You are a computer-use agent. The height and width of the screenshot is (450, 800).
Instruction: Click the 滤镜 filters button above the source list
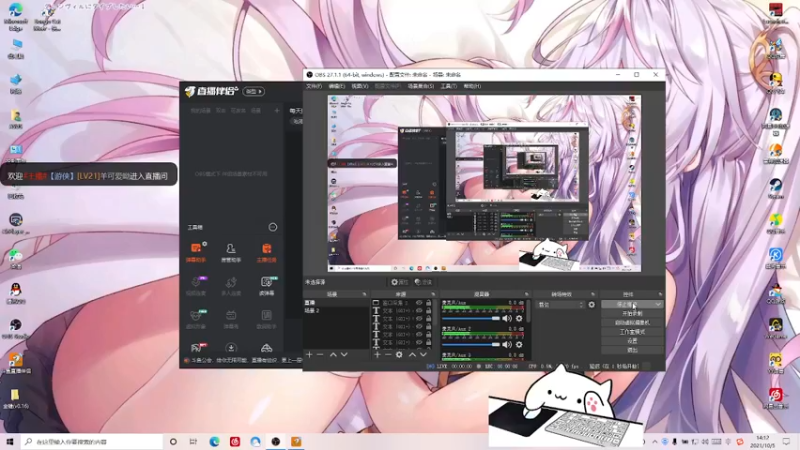click(x=423, y=282)
